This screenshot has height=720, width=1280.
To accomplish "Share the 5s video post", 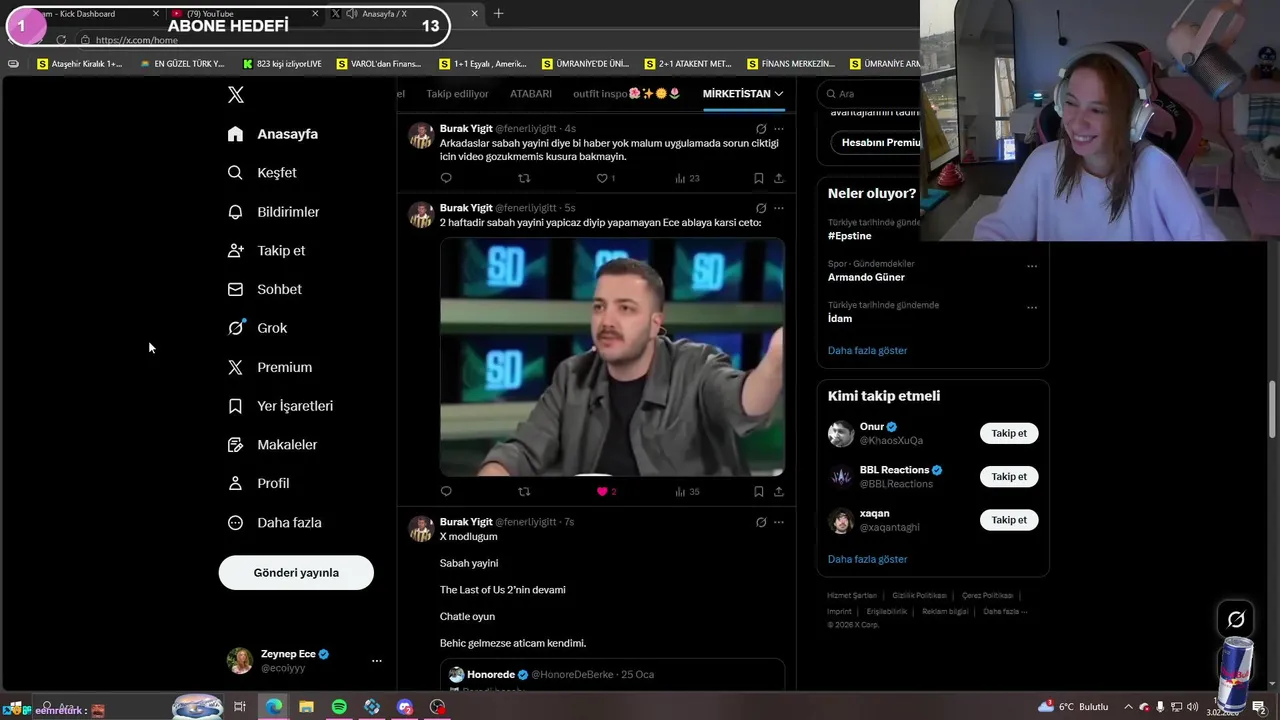I will [x=779, y=491].
